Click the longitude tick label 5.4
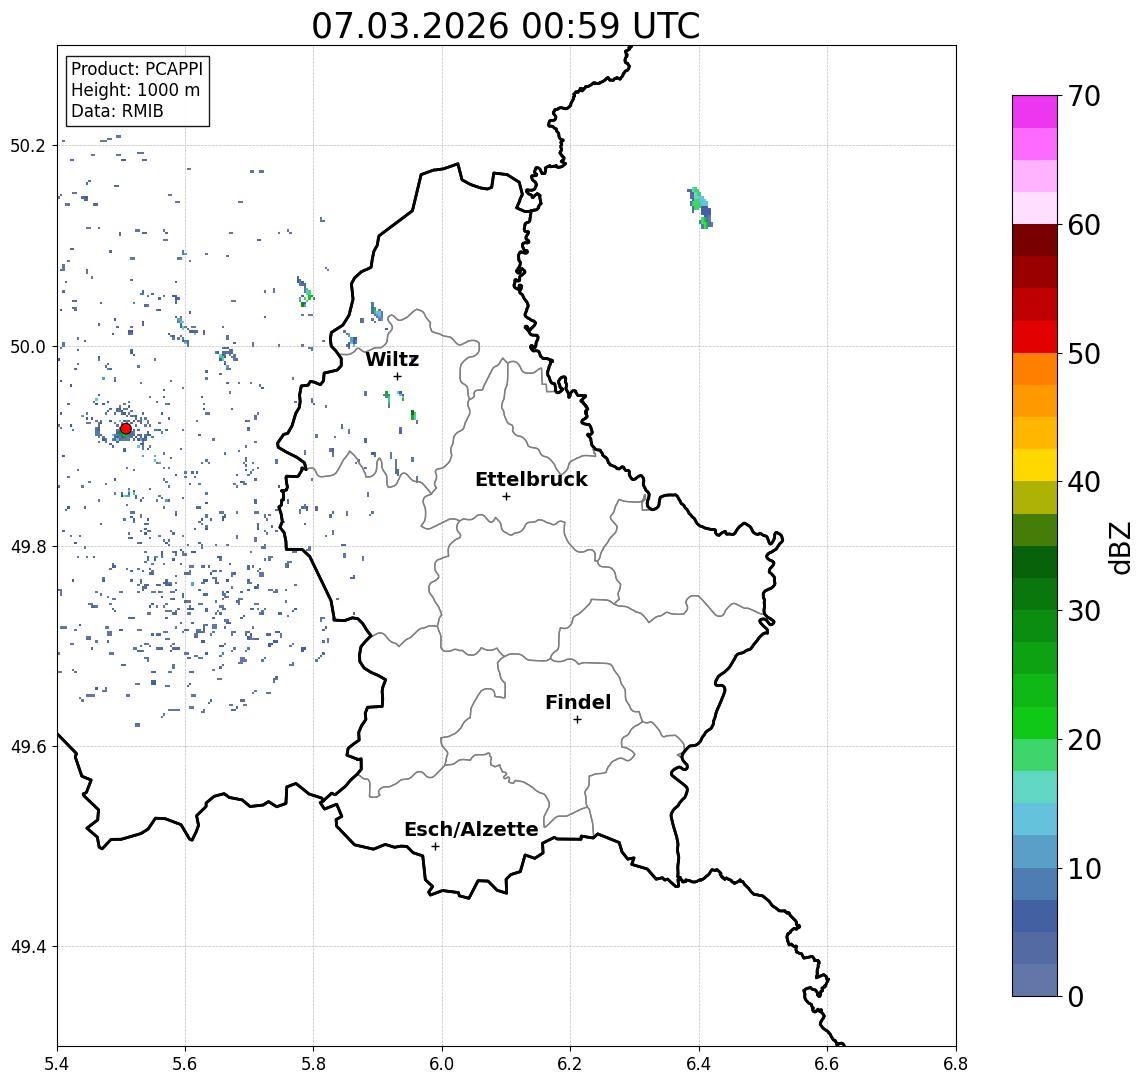 tap(57, 1064)
